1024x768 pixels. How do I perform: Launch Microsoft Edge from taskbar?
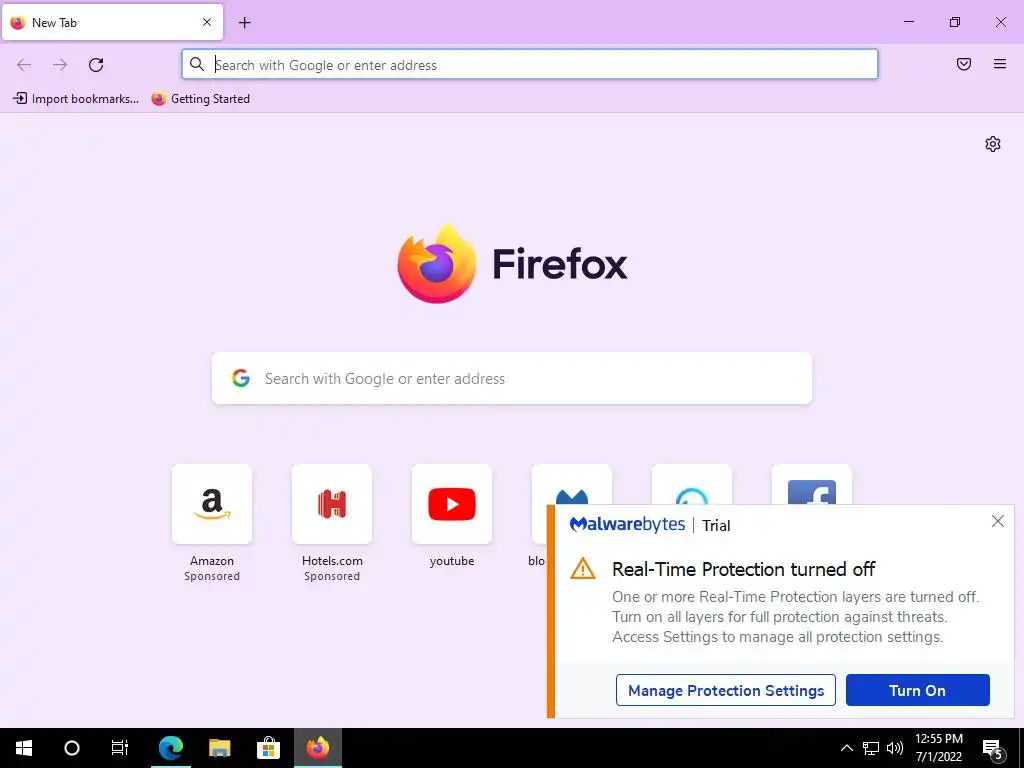pyautogui.click(x=170, y=748)
